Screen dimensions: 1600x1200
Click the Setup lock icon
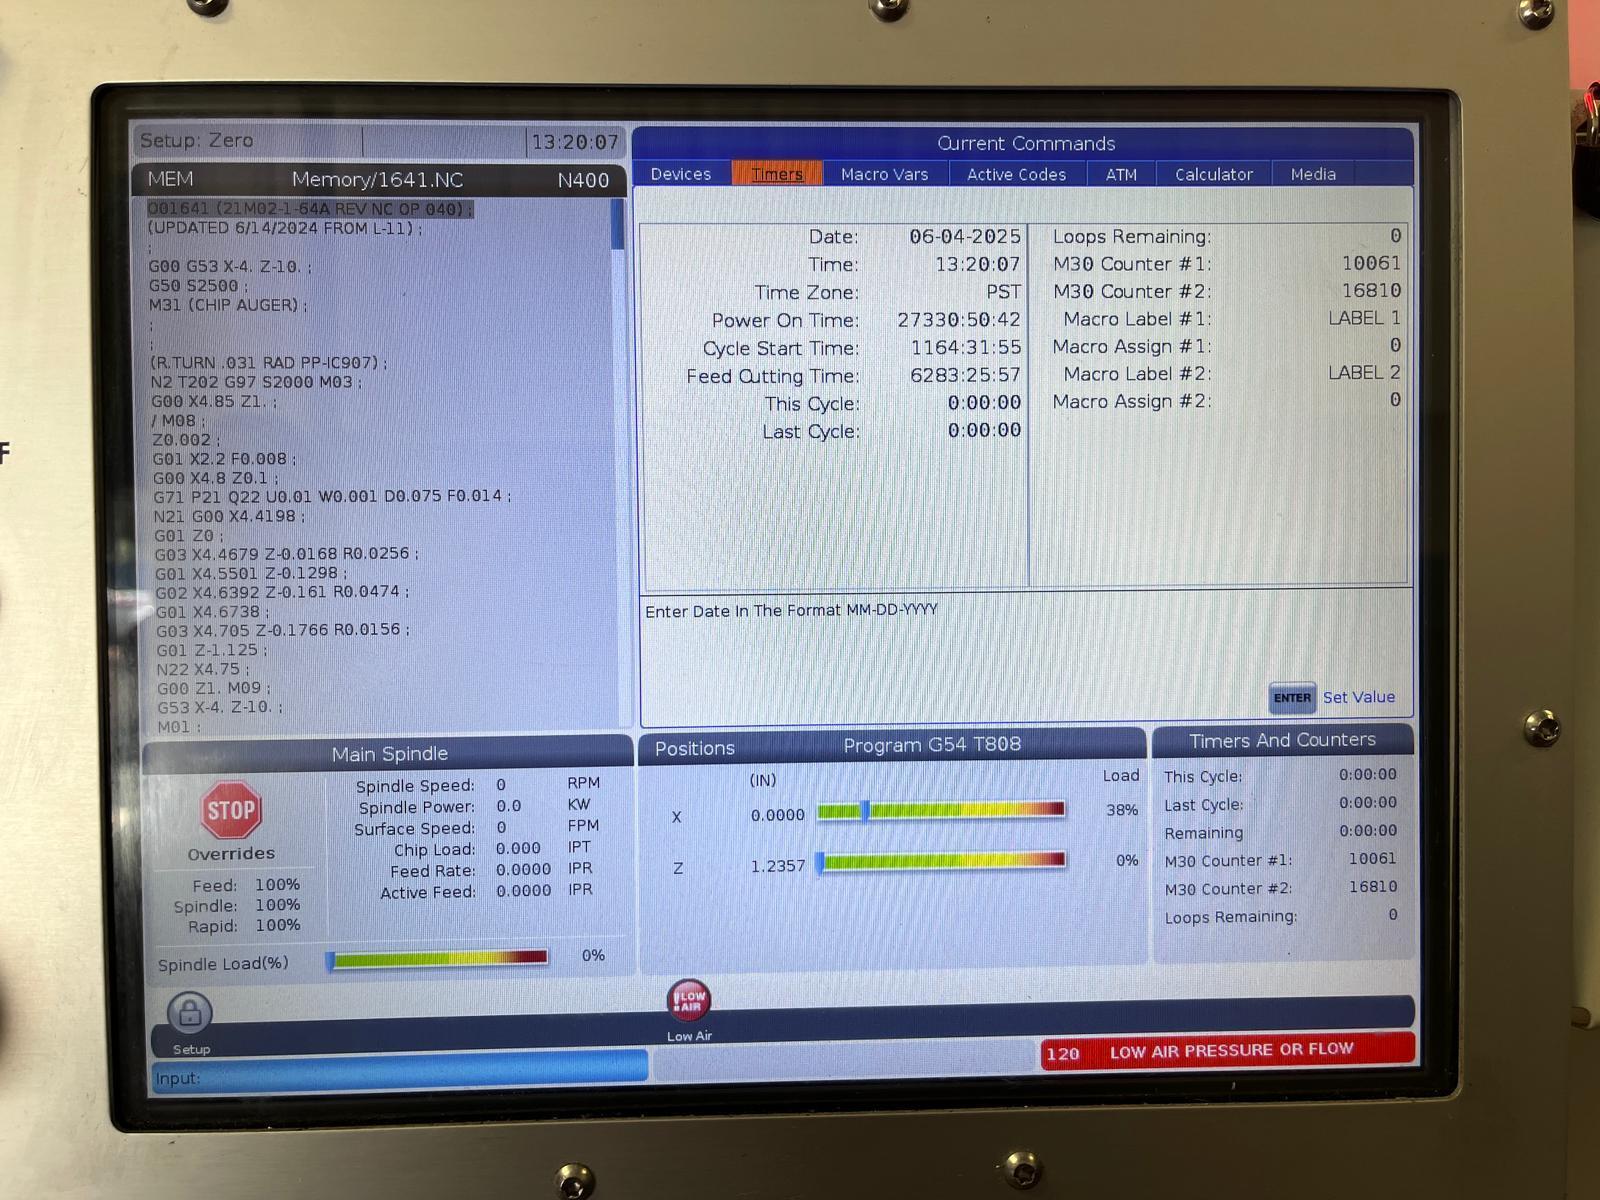point(190,1014)
